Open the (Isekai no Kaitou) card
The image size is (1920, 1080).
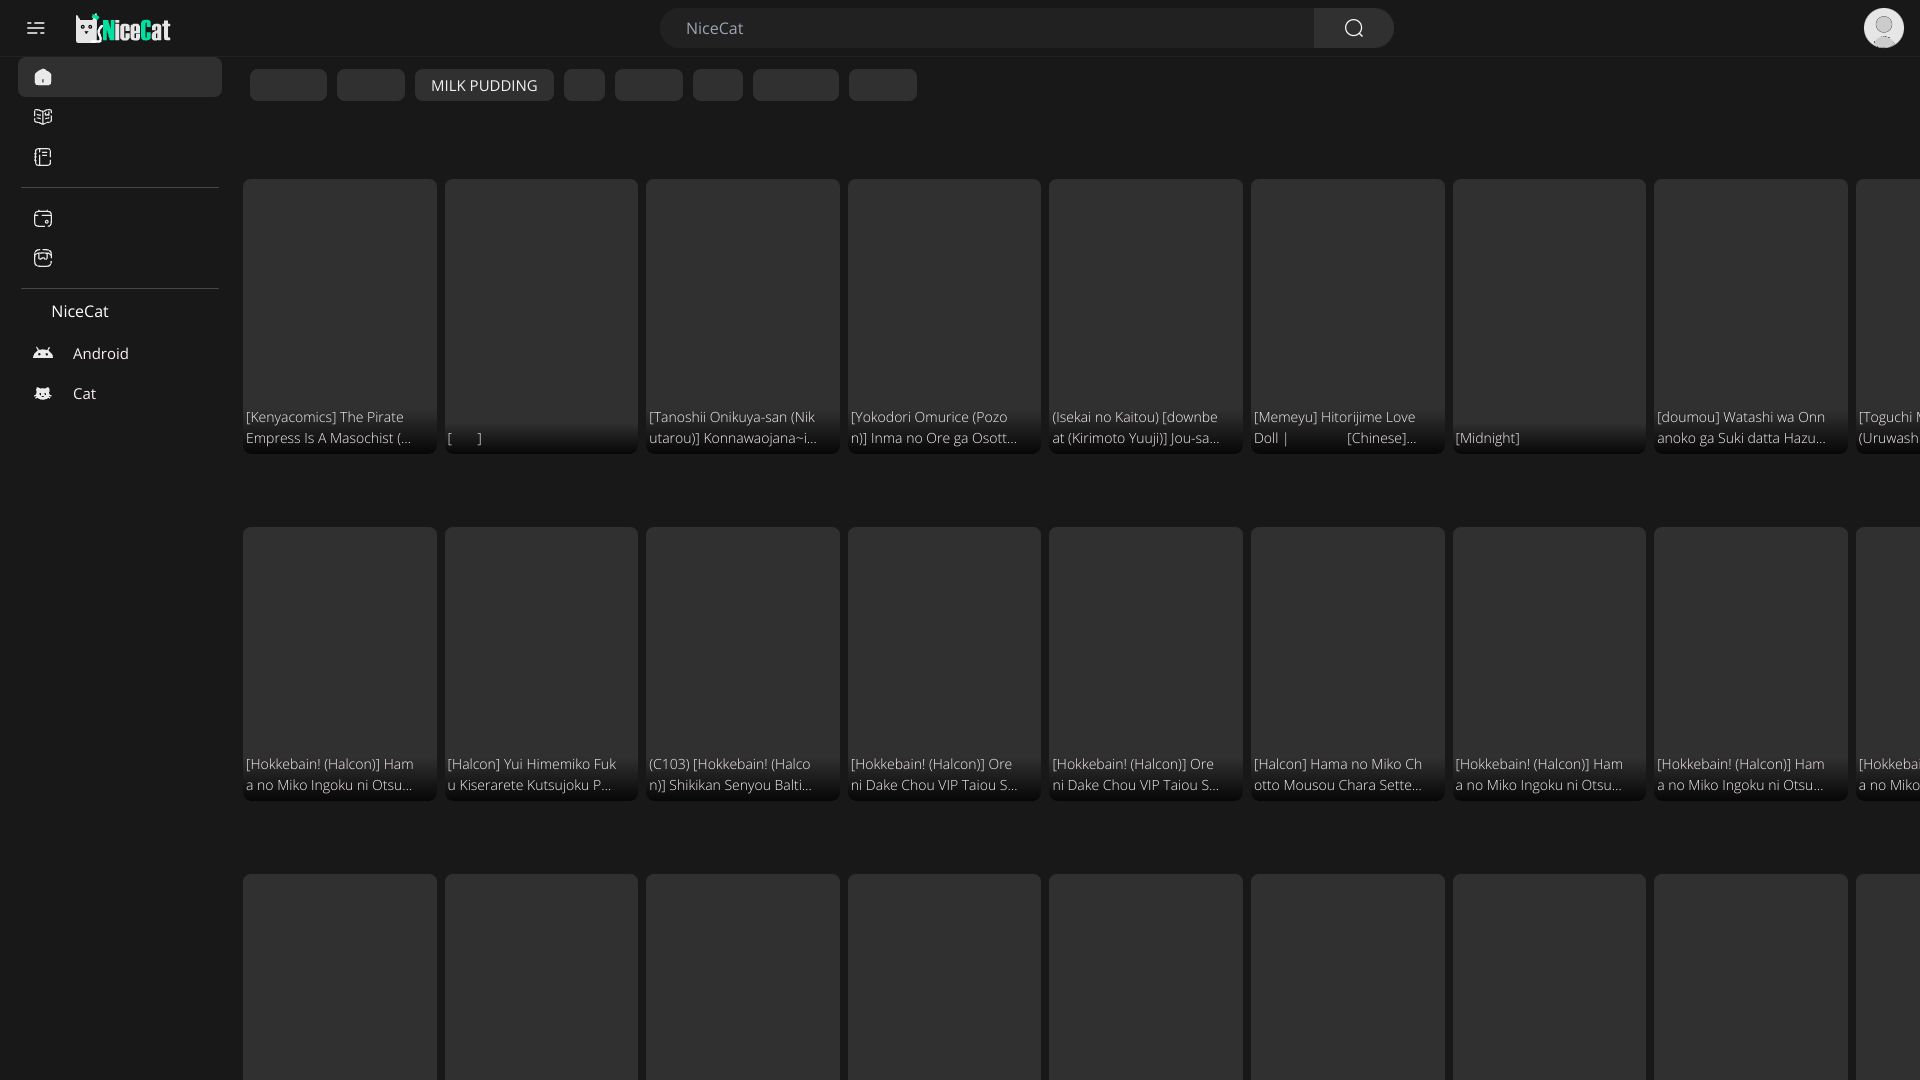pyautogui.click(x=1146, y=316)
